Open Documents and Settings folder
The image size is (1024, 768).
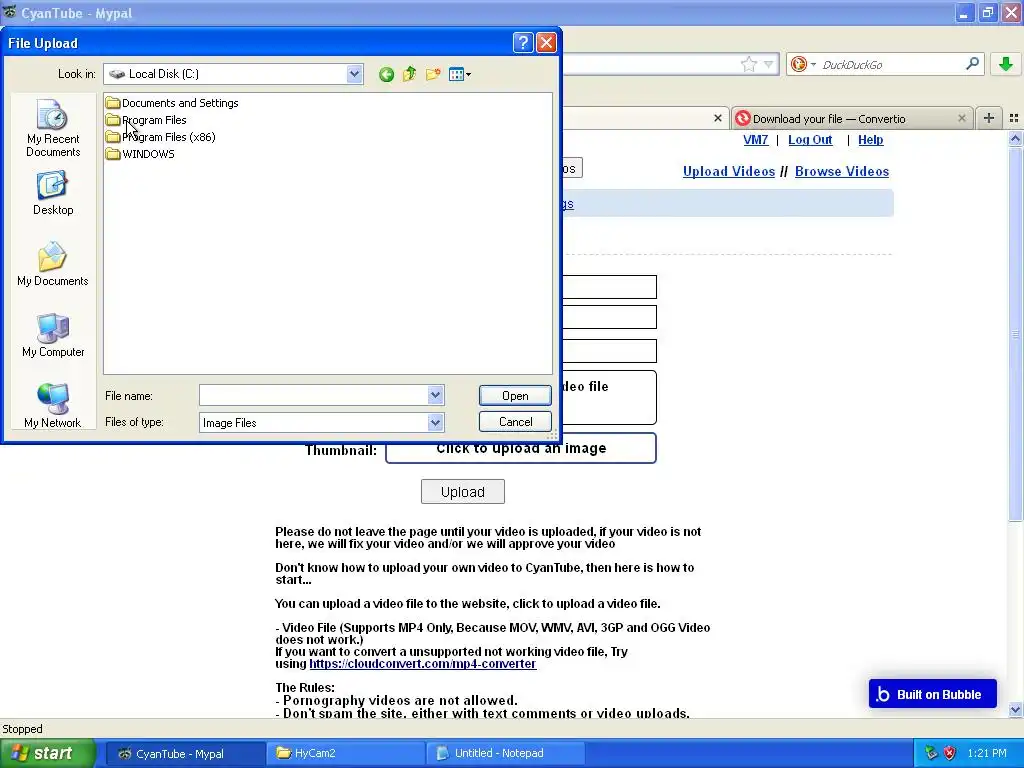pyautogui.click(x=172, y=103)
